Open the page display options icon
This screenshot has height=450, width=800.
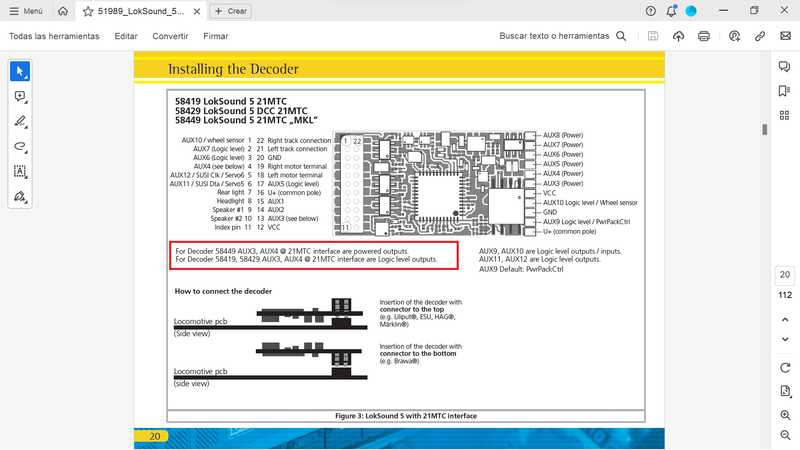click(785, 391)
